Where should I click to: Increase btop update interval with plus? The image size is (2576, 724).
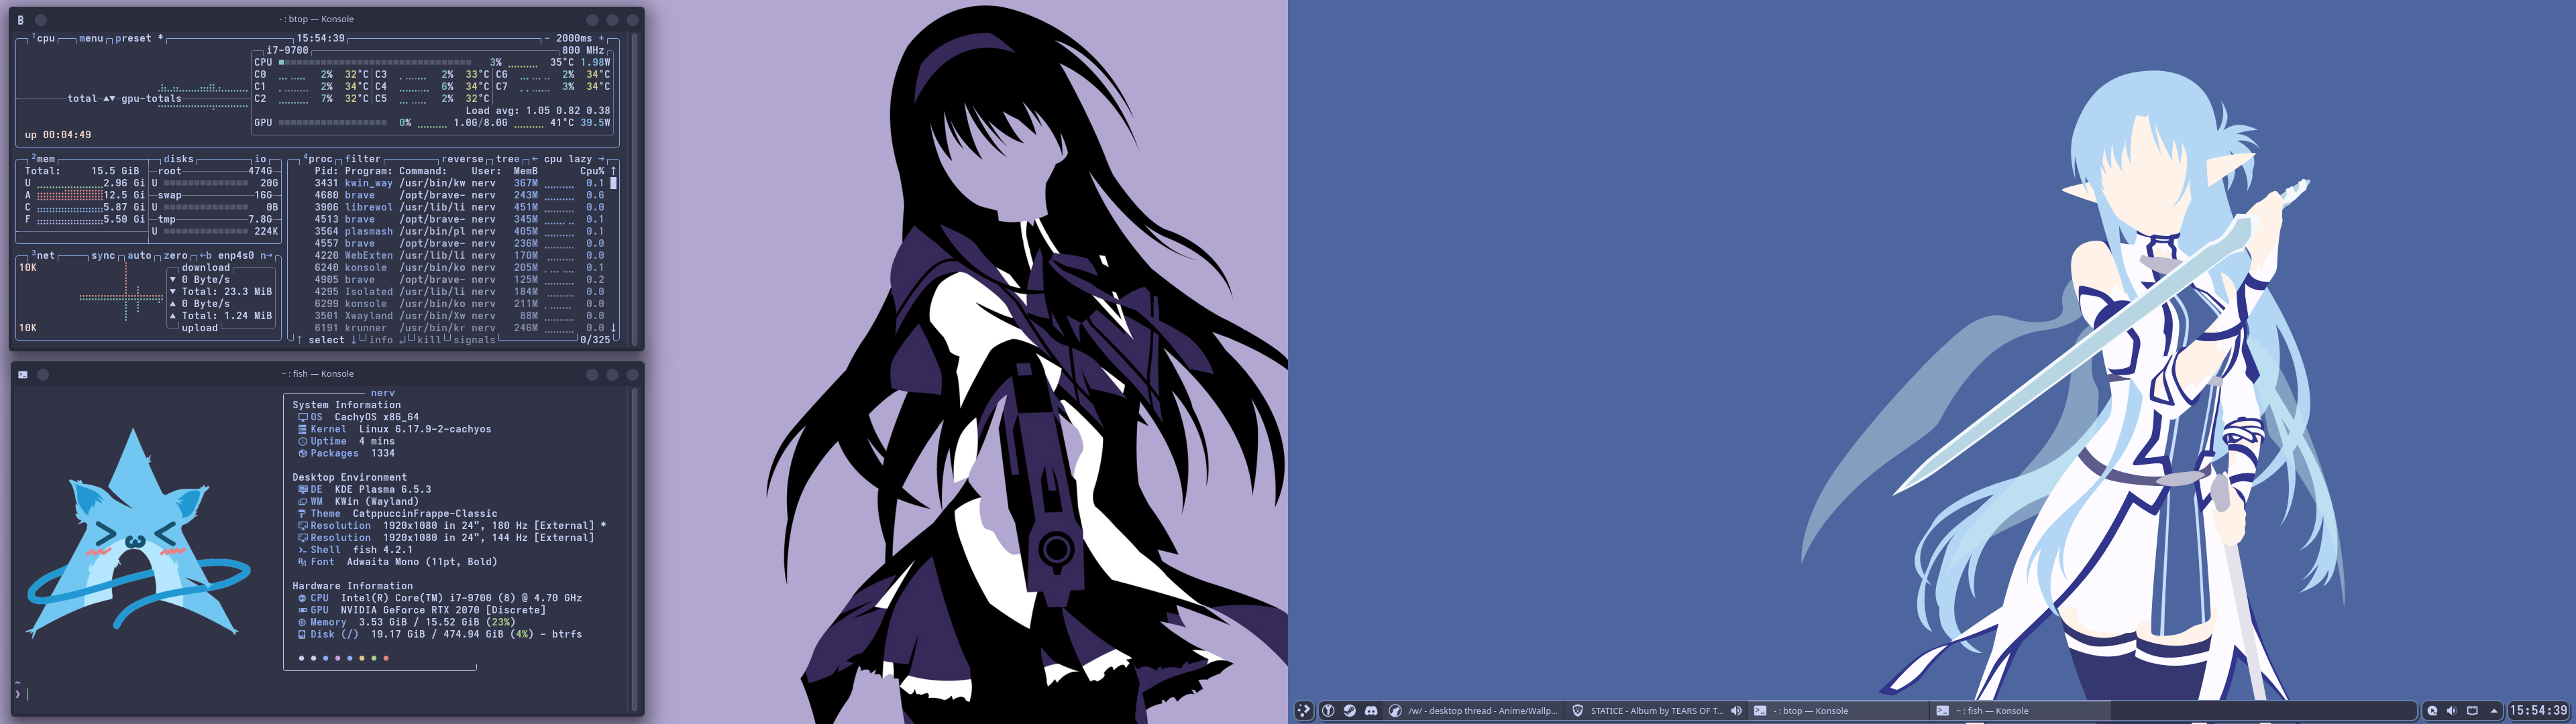pos(601,39)
